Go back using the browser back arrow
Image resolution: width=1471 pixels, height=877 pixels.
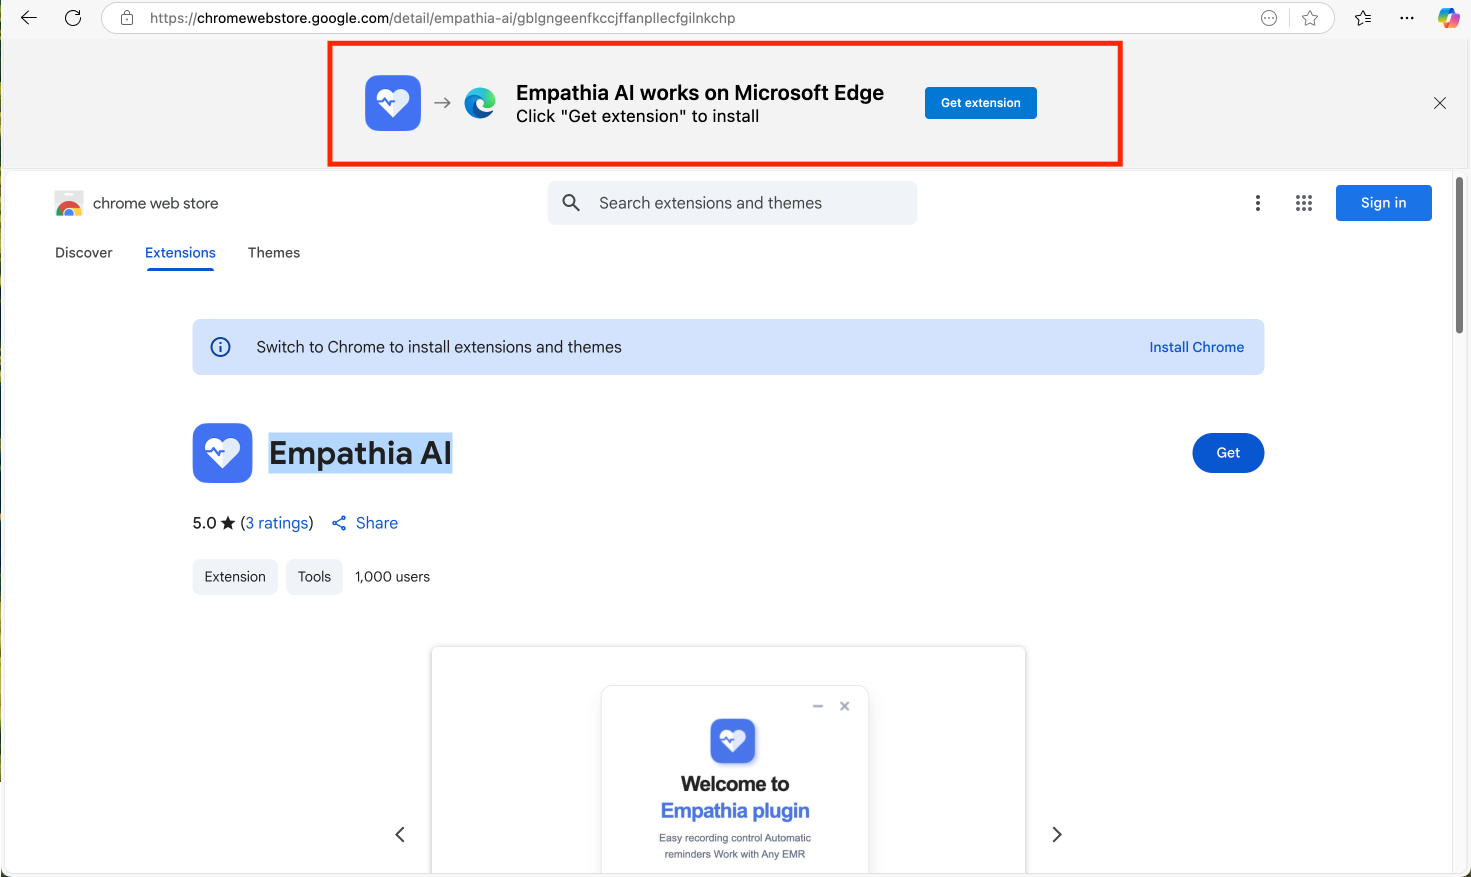point(29,18)
